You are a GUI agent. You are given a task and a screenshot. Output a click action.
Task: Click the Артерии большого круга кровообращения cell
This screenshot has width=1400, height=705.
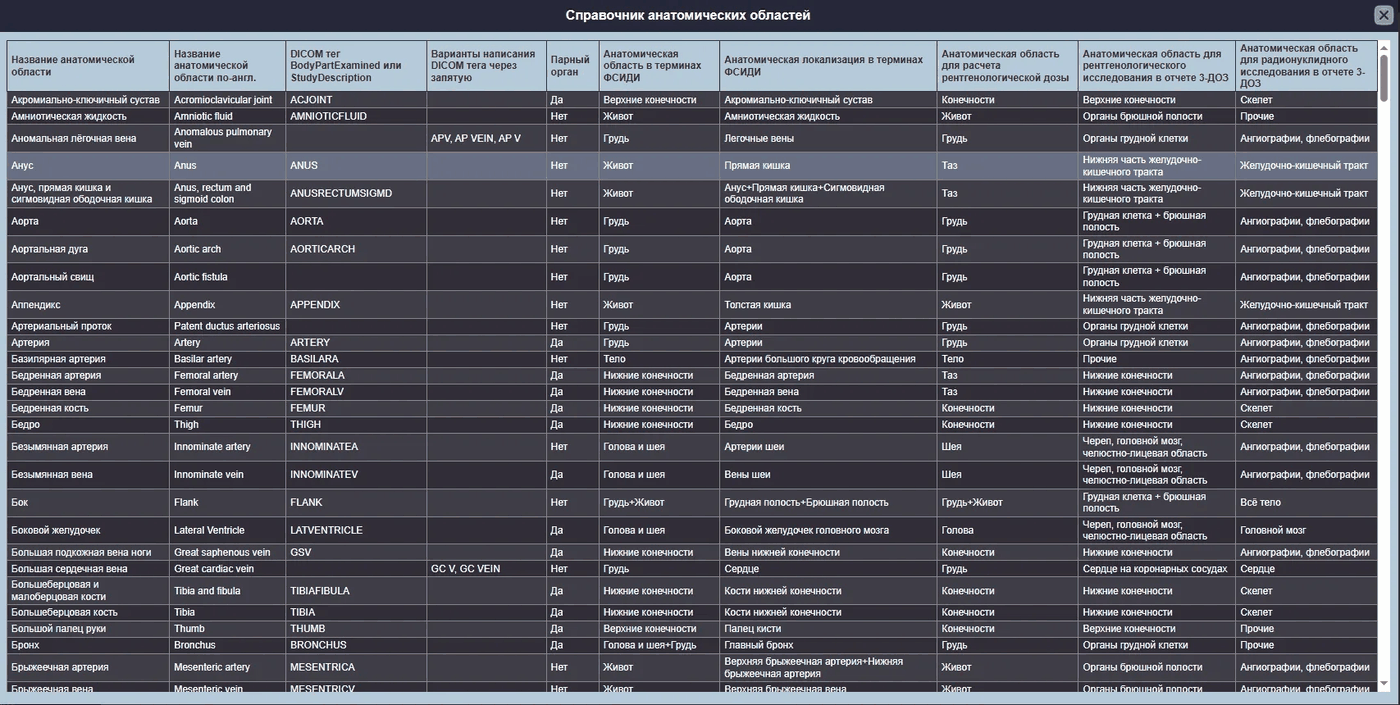click(x=829, y=359)
